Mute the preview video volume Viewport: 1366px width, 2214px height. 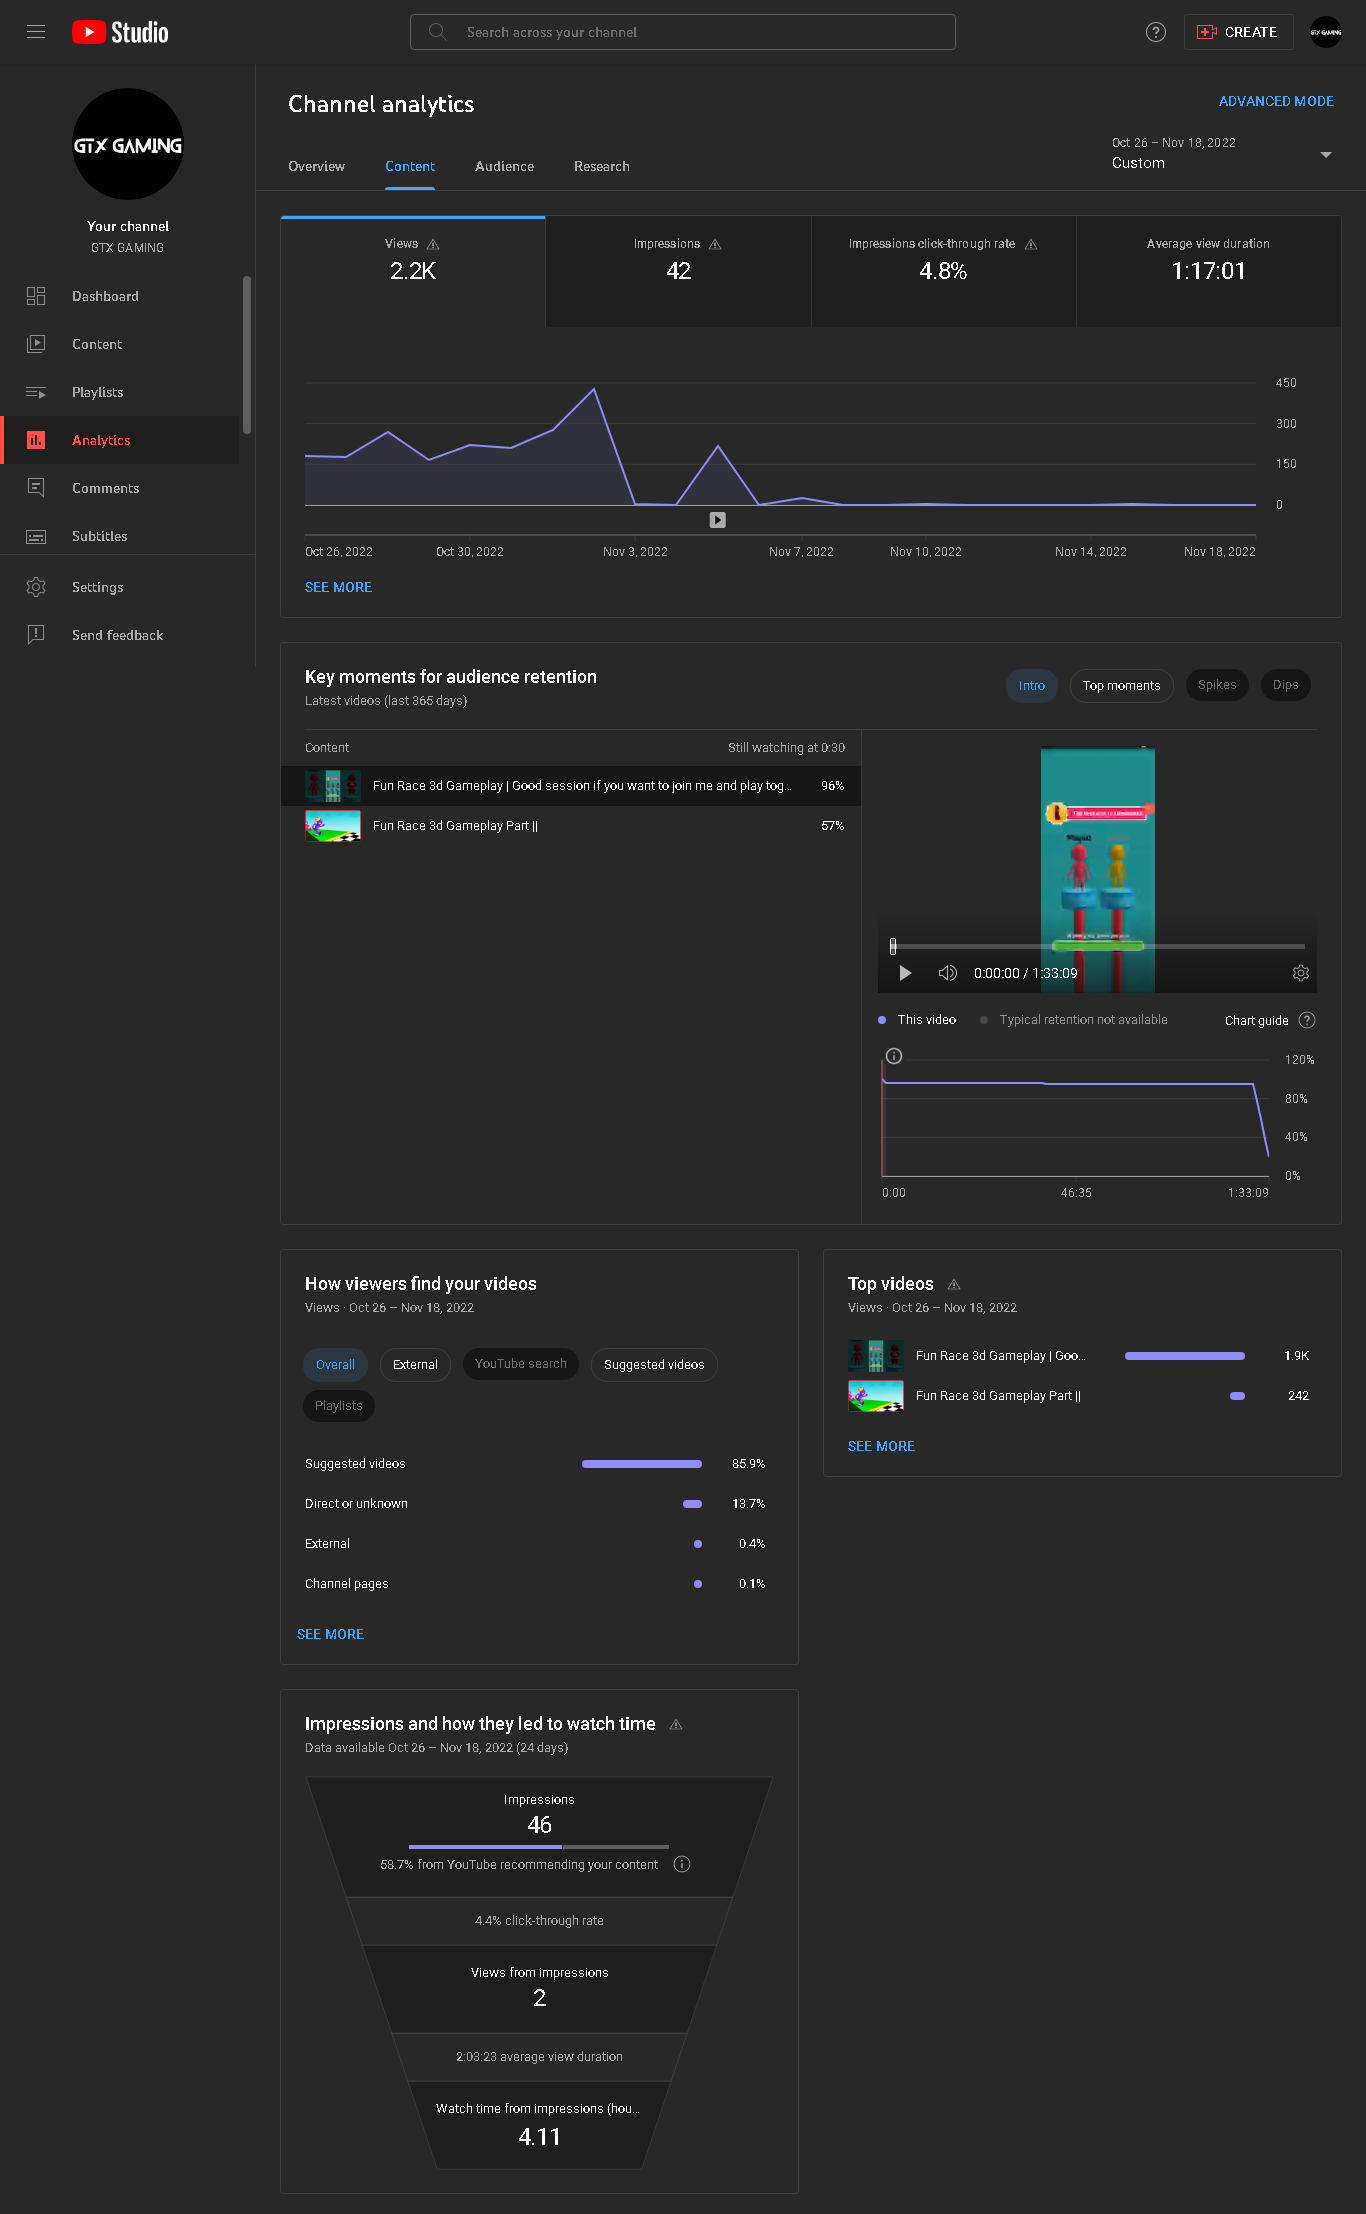coord(947,973)
